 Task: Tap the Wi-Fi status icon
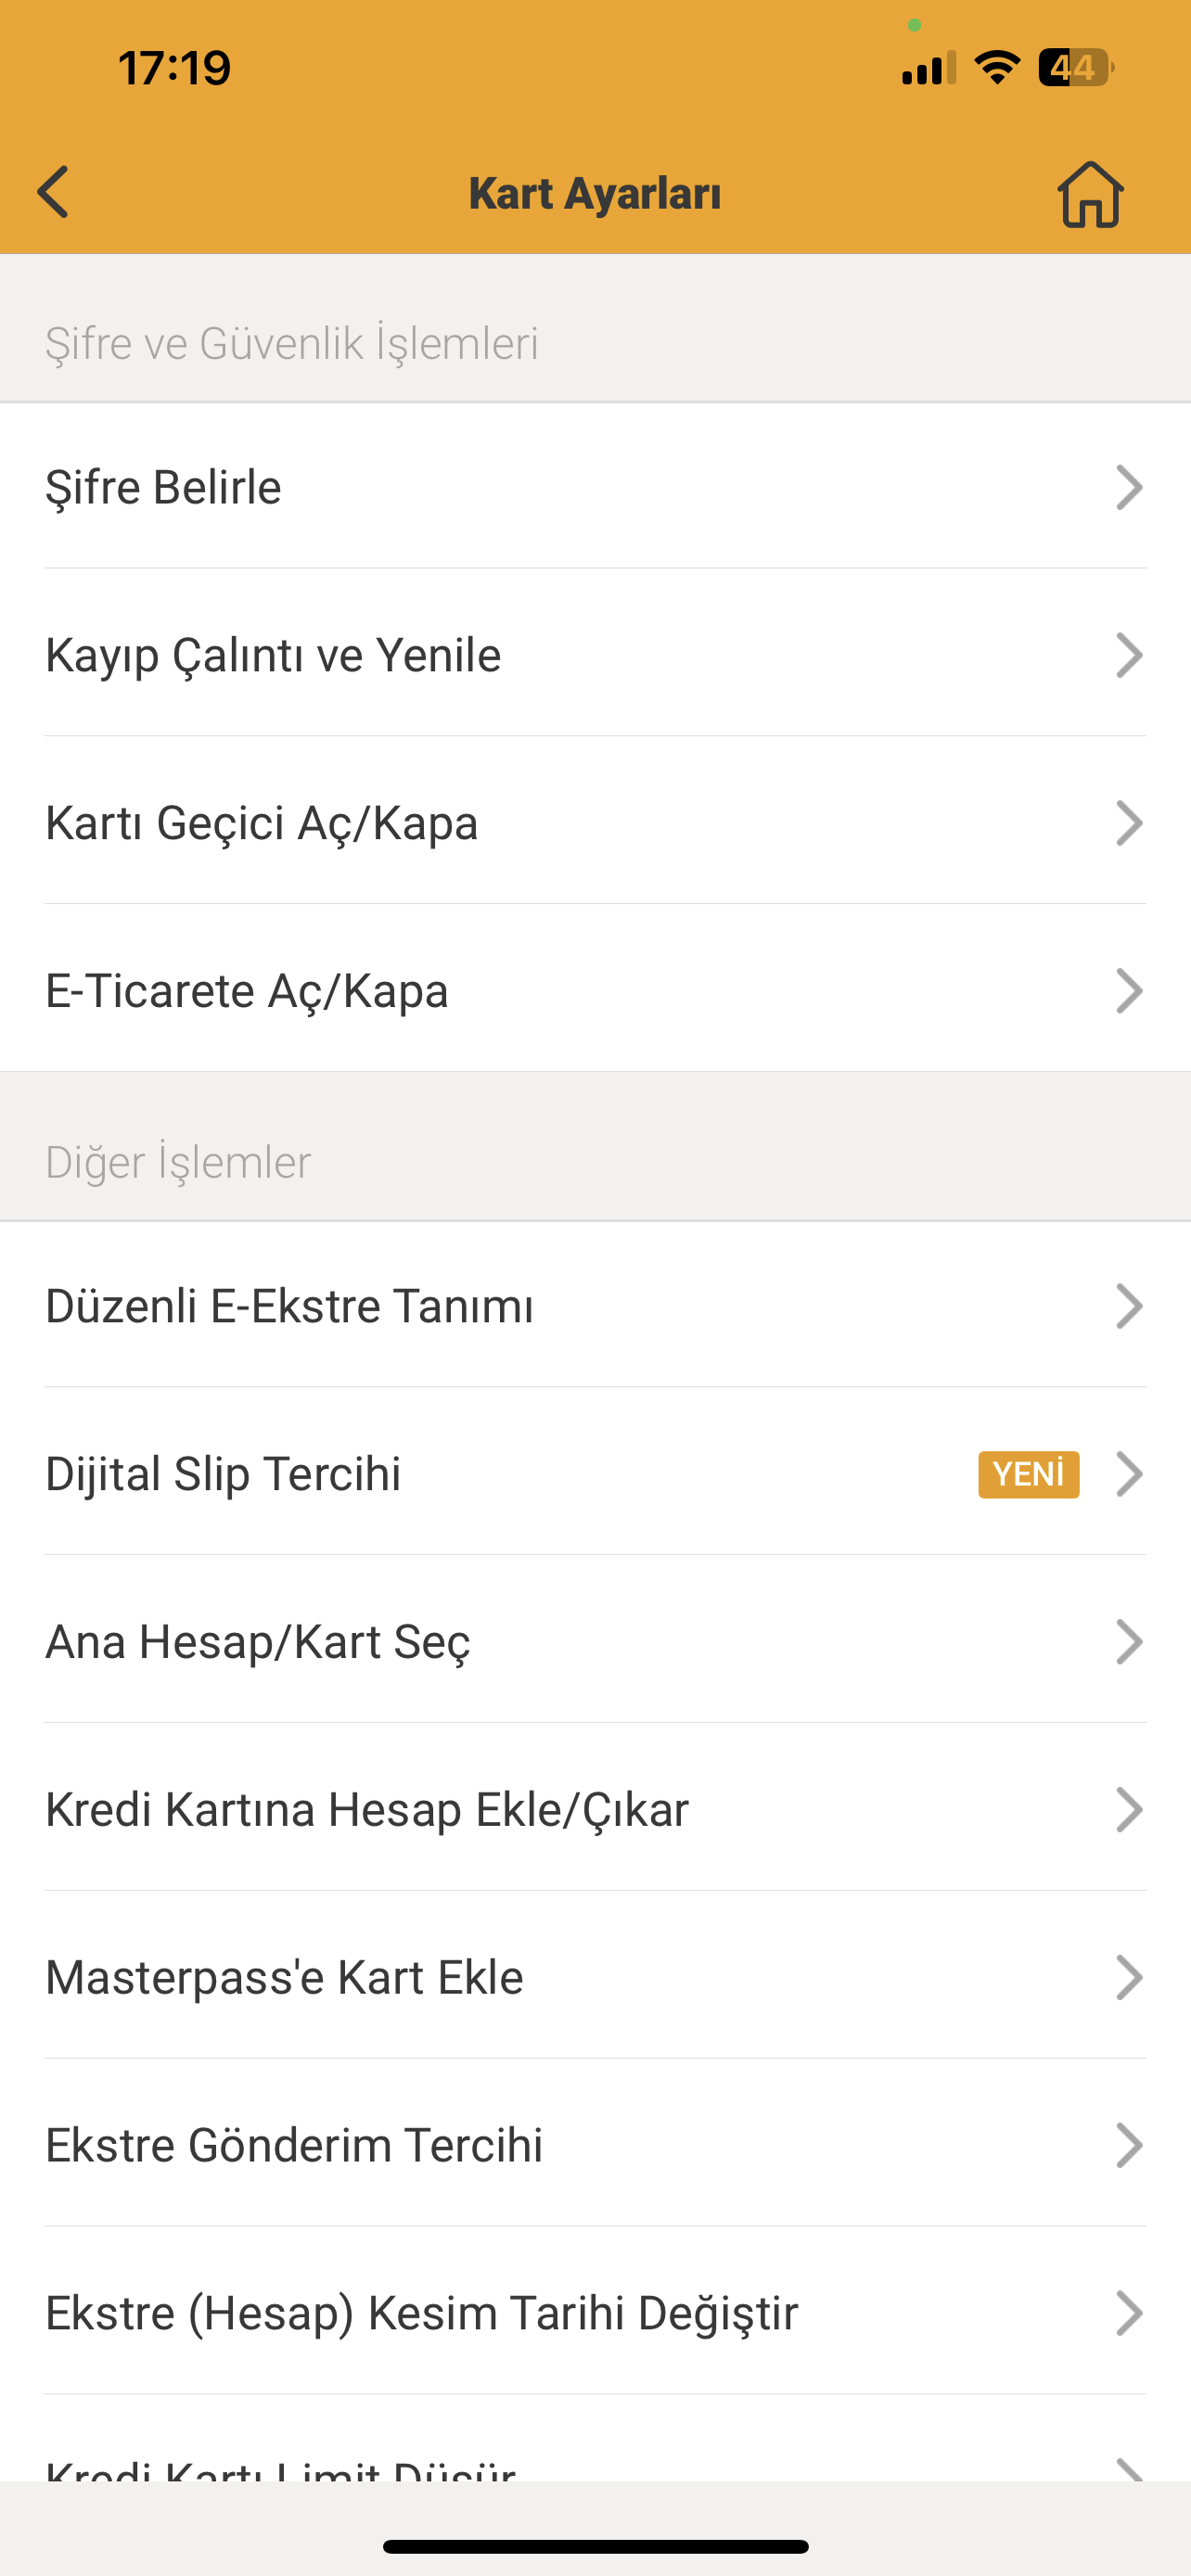[996, 68]
